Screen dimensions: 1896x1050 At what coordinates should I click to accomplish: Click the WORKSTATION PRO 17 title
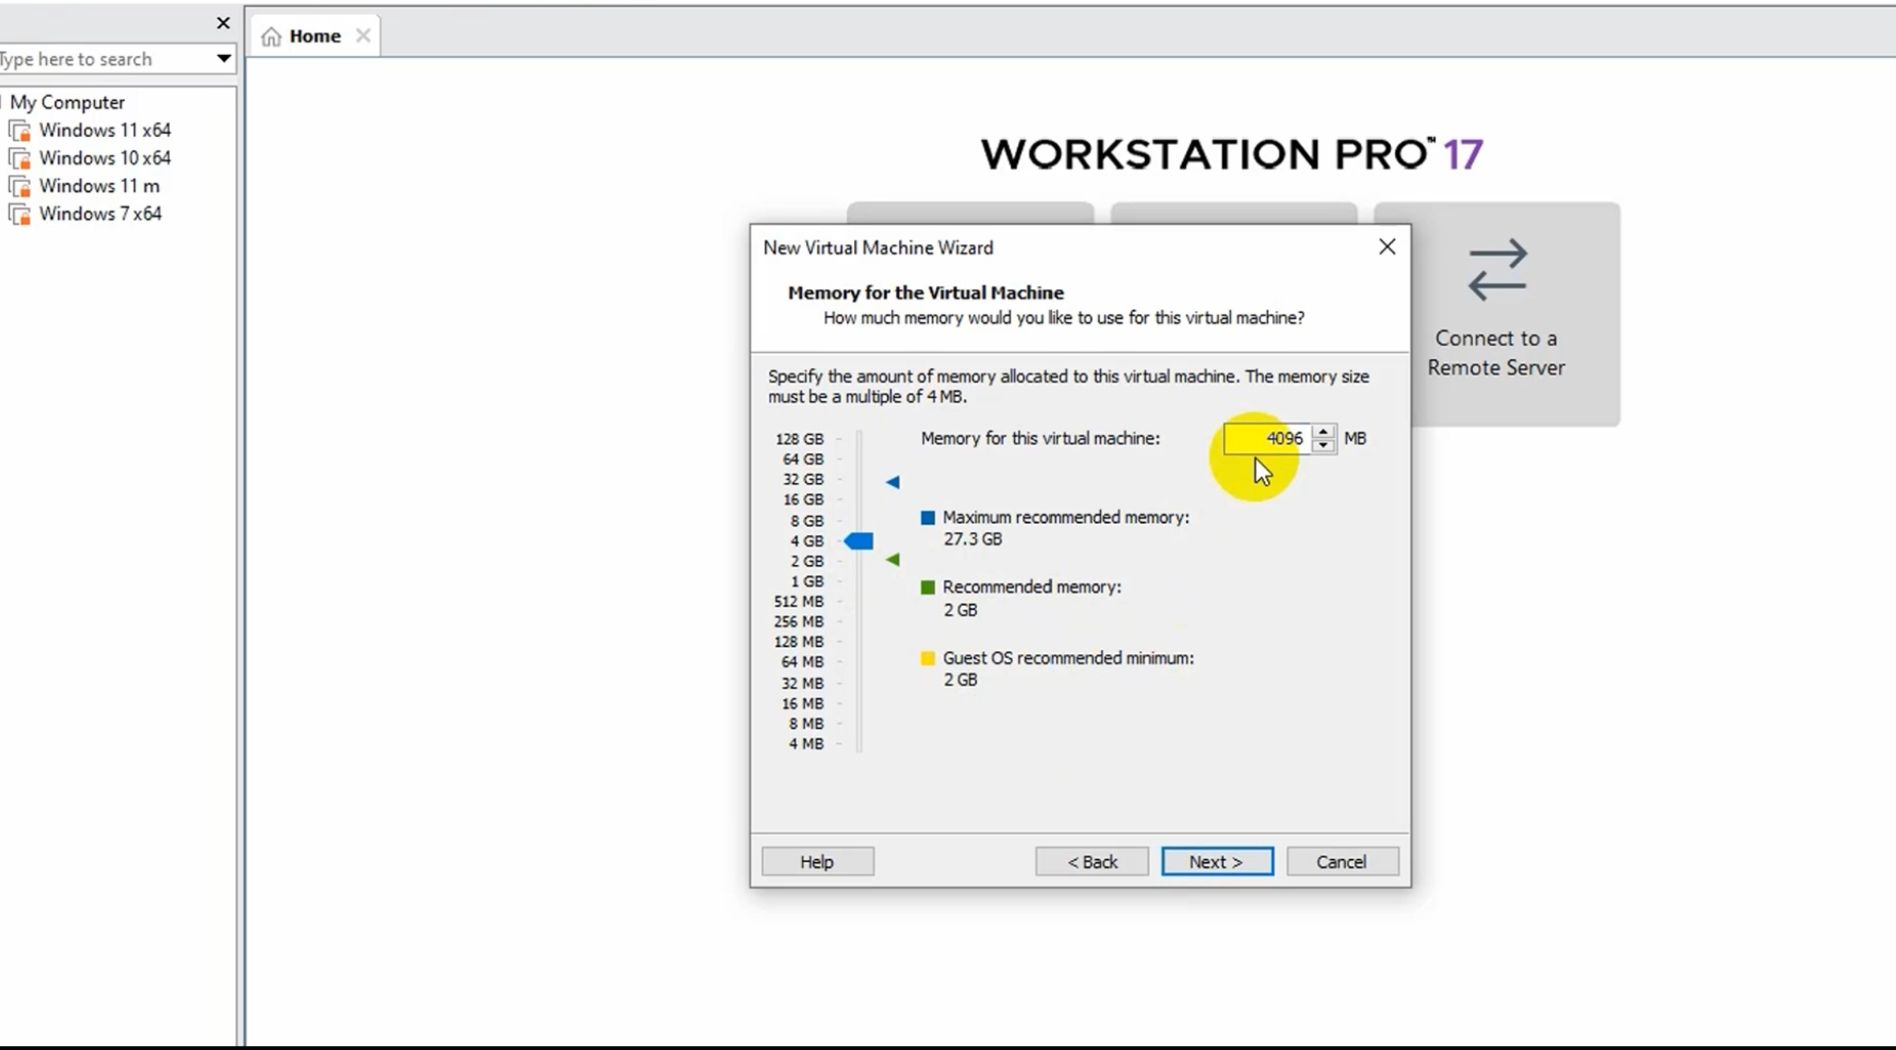(1231, 154)
